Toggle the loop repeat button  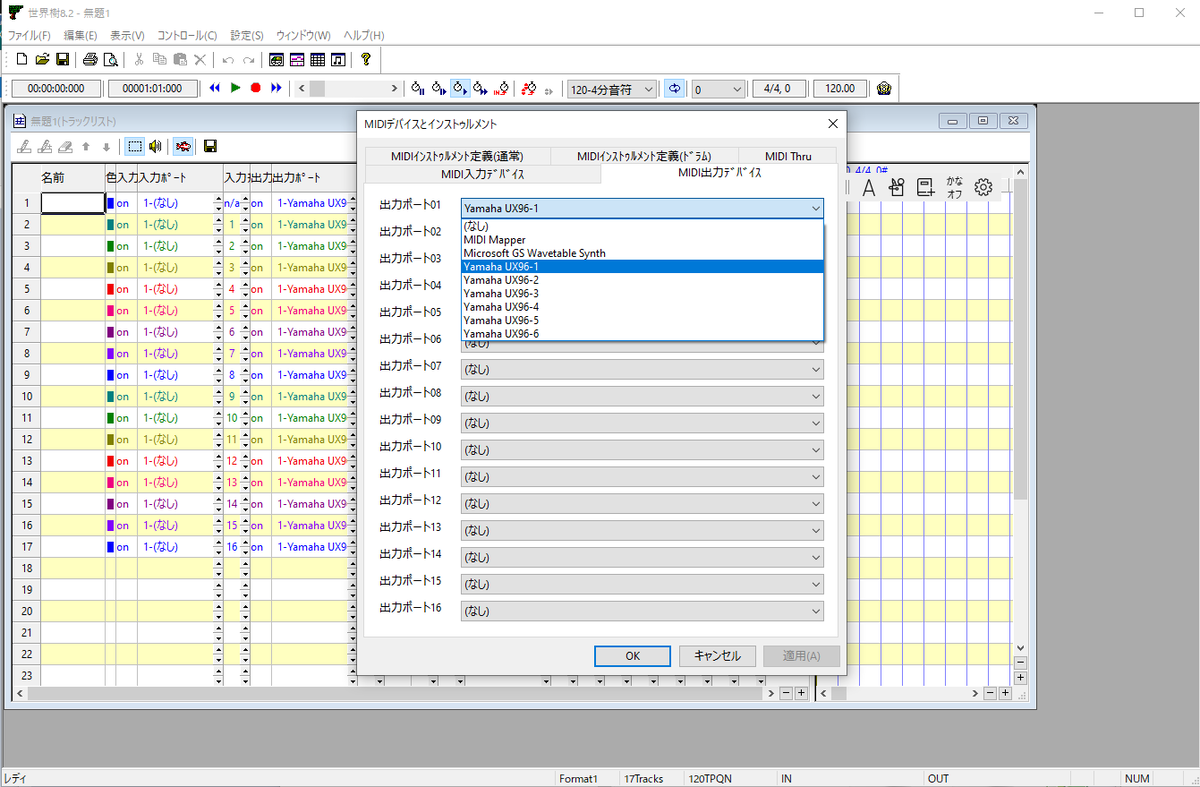pos(674,88)
